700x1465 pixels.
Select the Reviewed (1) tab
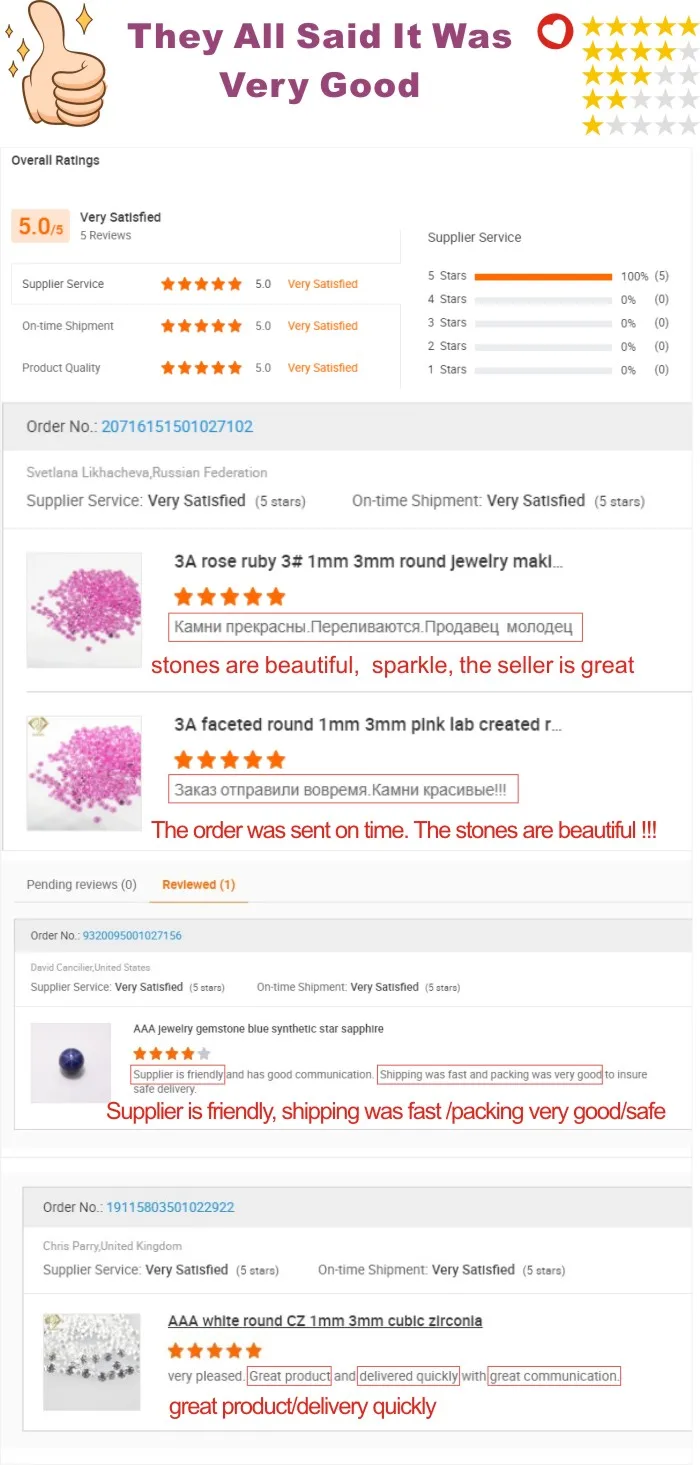[199, 885]
